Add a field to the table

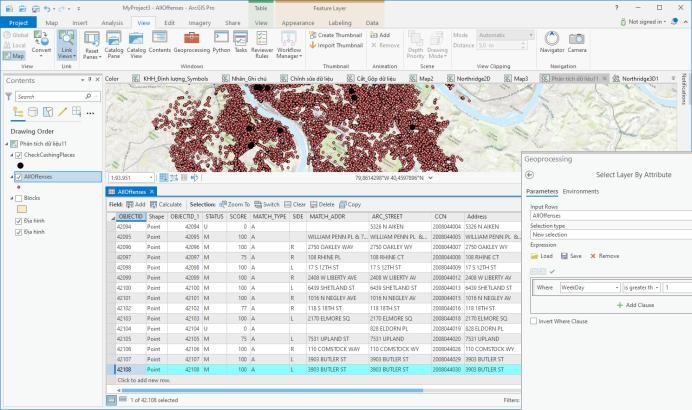(135, 204)
